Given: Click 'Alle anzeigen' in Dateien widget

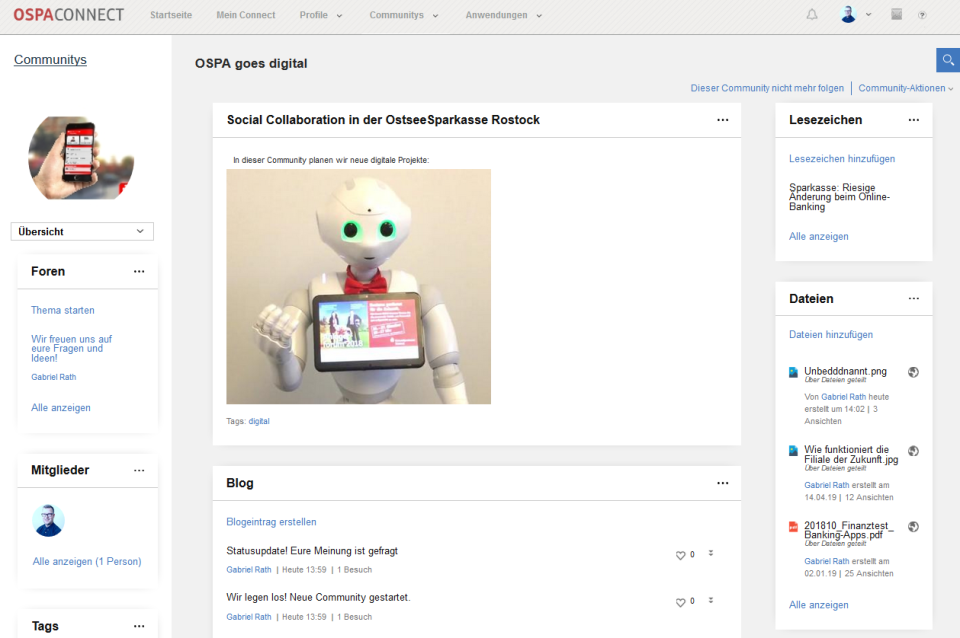Looking at the screenshot, I should (x=819, y=605).
